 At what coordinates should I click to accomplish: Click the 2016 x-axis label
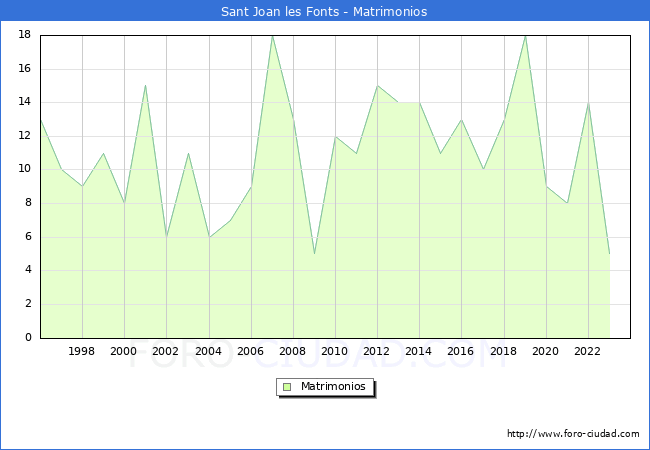(461, 351)
